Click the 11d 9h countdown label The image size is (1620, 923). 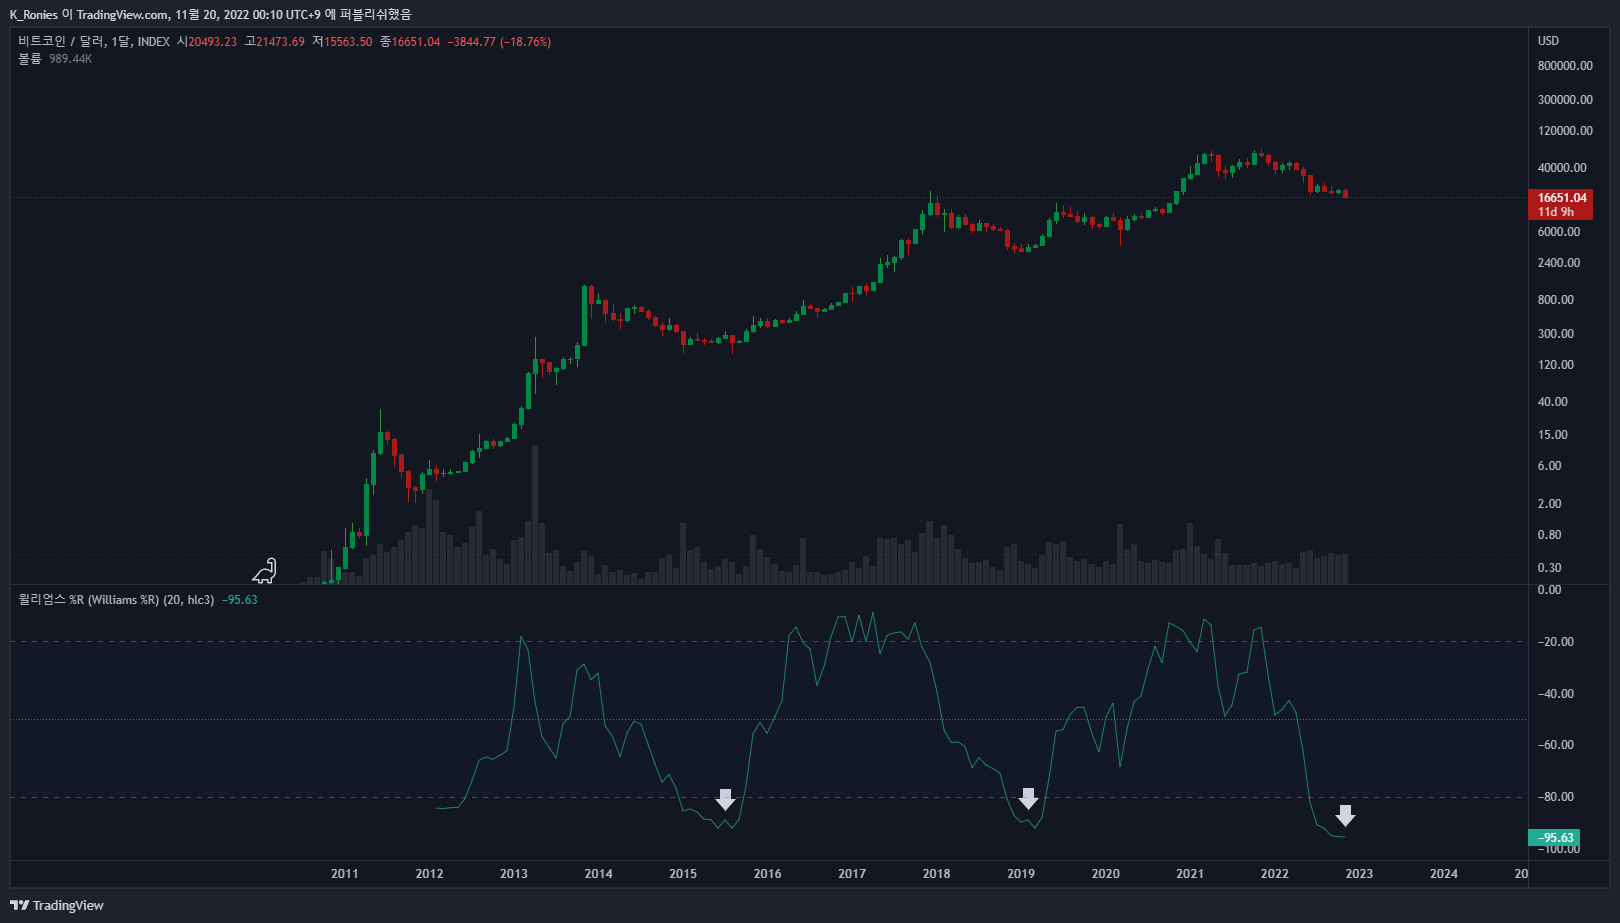[x=1556, y=212]
